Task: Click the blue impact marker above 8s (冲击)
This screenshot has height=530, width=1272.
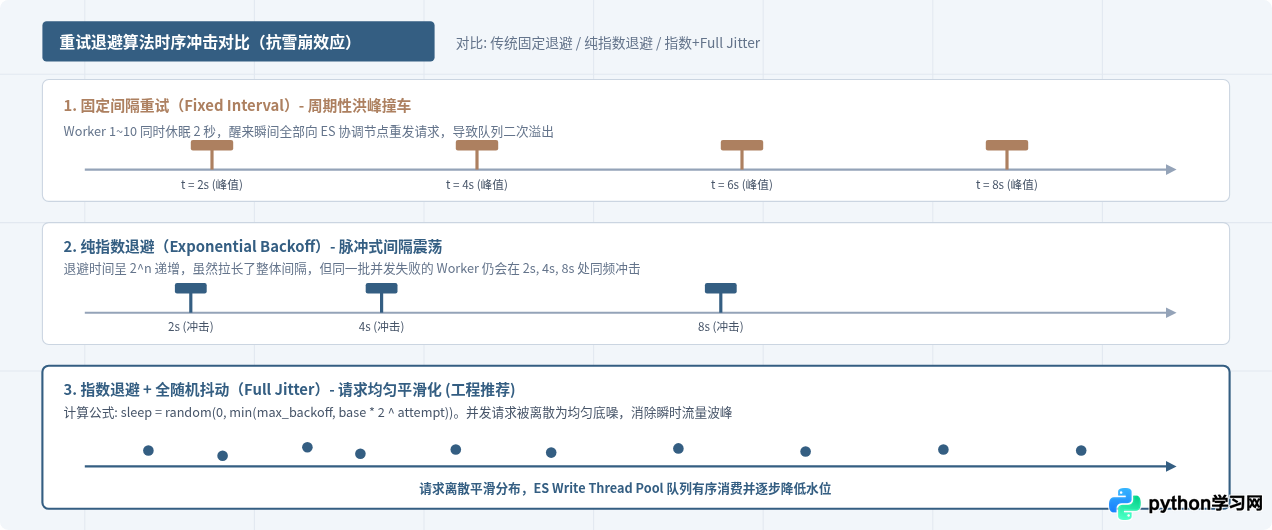Action: 720,288
